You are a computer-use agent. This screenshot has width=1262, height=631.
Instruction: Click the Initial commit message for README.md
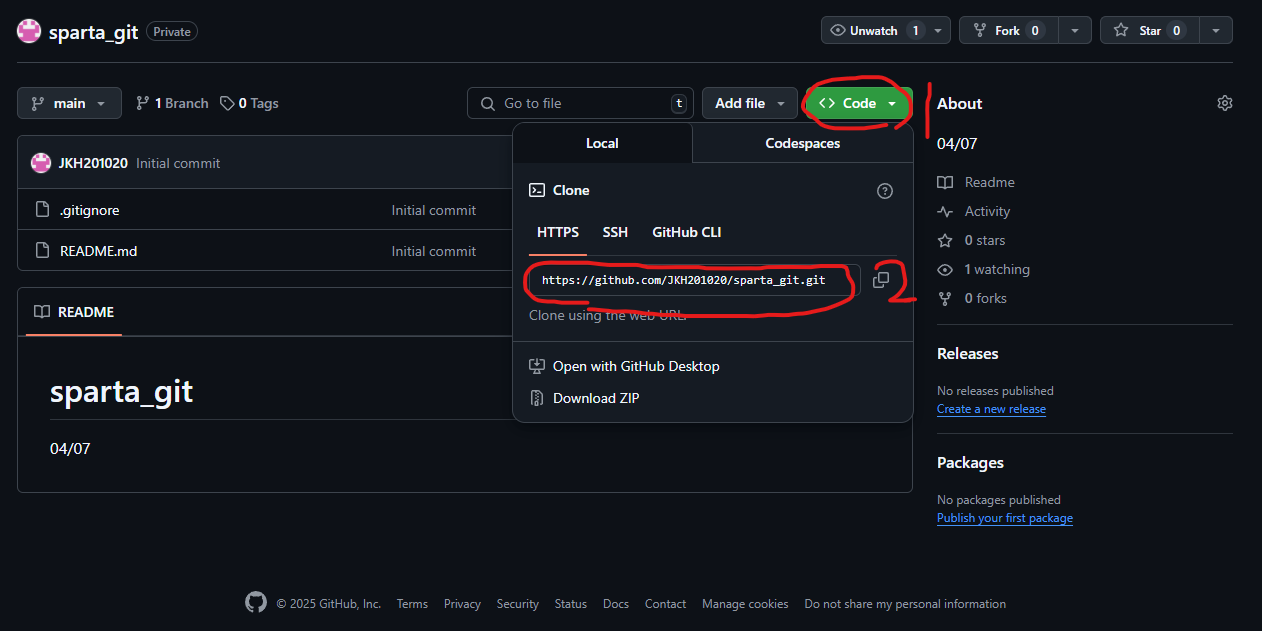click(x=434, y=251)
